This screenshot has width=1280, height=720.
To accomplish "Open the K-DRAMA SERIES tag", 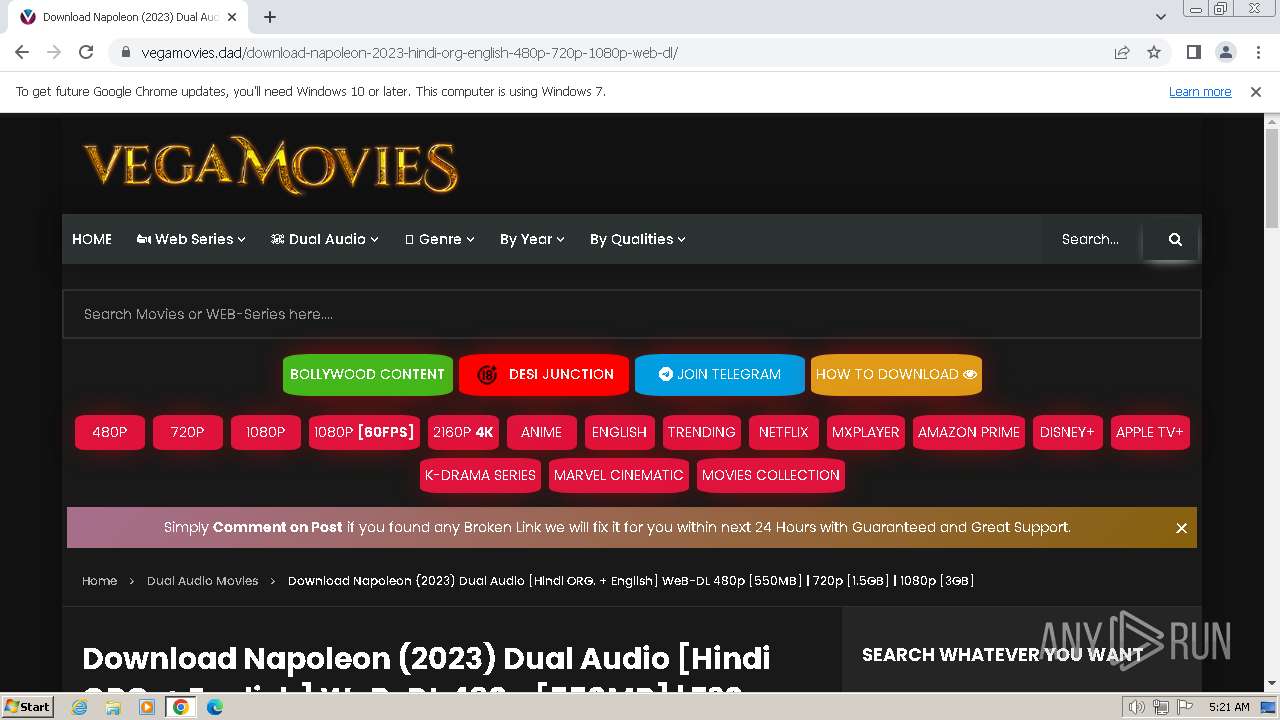I will click(x=481, y=475).
